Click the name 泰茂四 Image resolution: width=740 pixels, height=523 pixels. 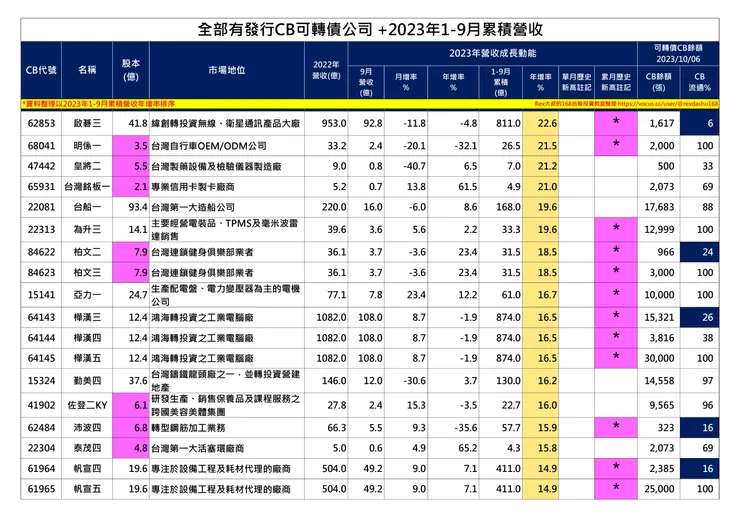(x=87, y=448)
